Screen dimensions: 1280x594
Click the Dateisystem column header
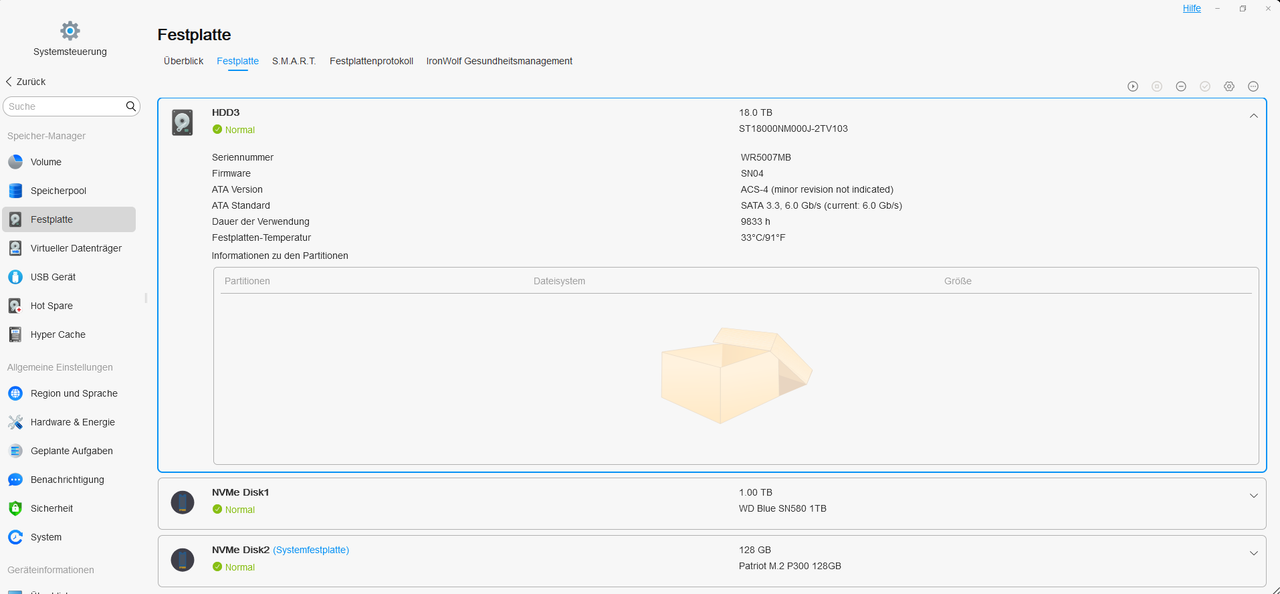pyautogui.click(x=559, y=281)
